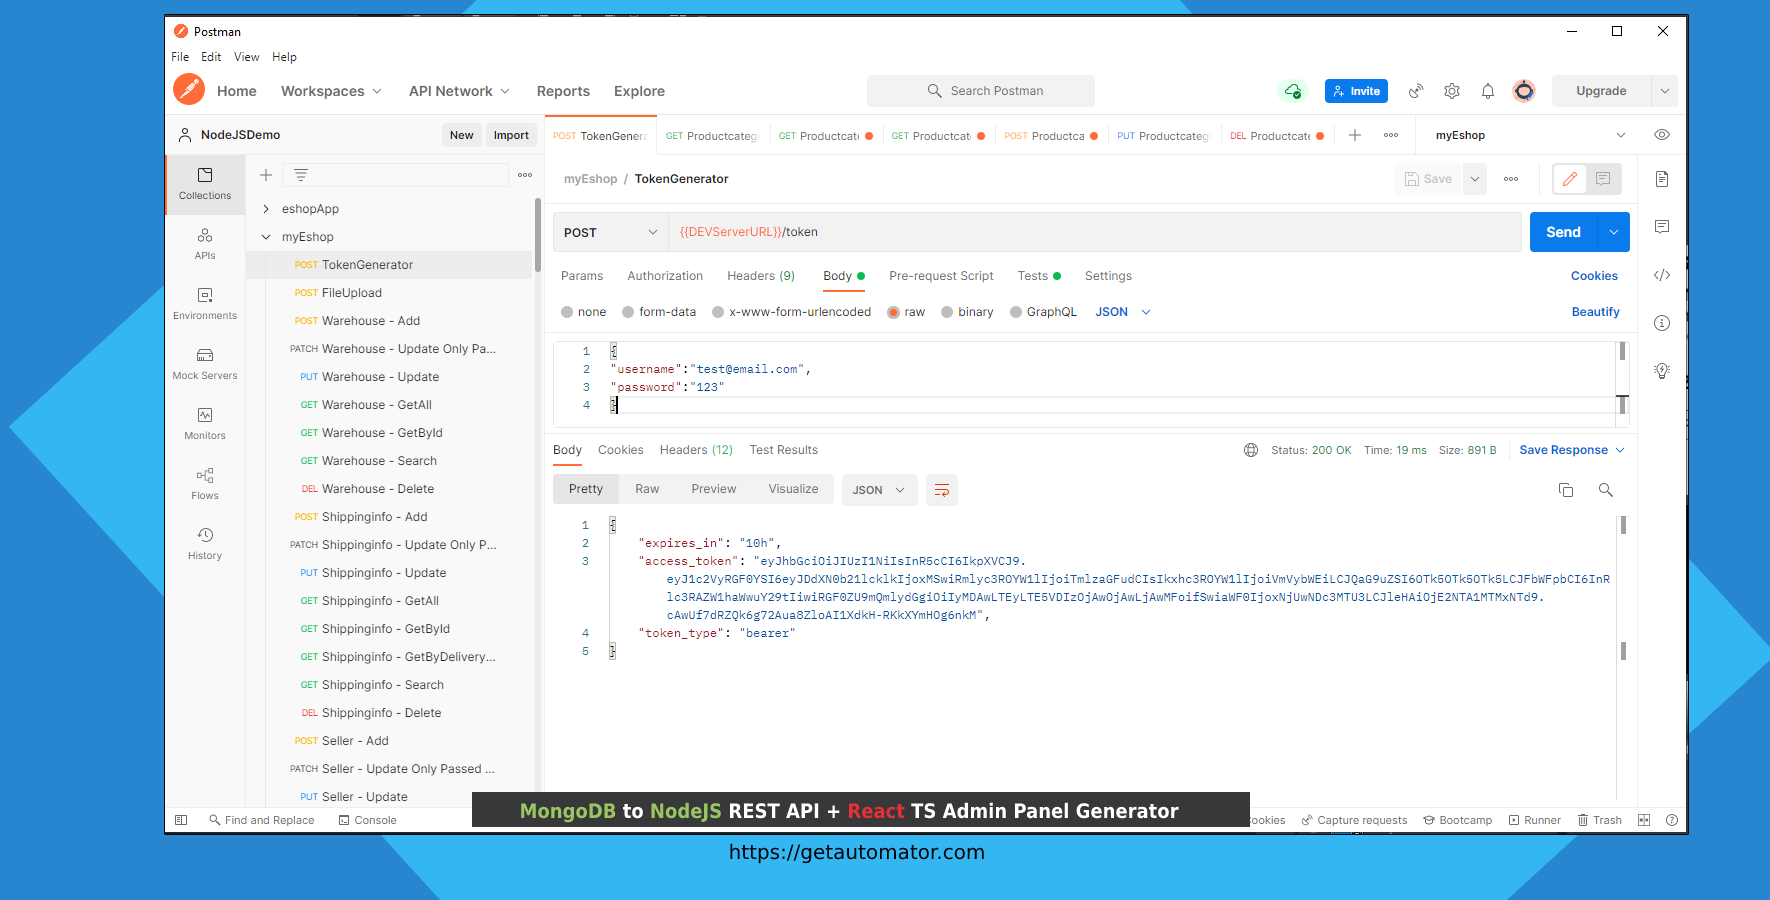This screenshot has width=1770, height=900.
Task: Toggle the response line wrap icon
Action: tap(942, 490)
